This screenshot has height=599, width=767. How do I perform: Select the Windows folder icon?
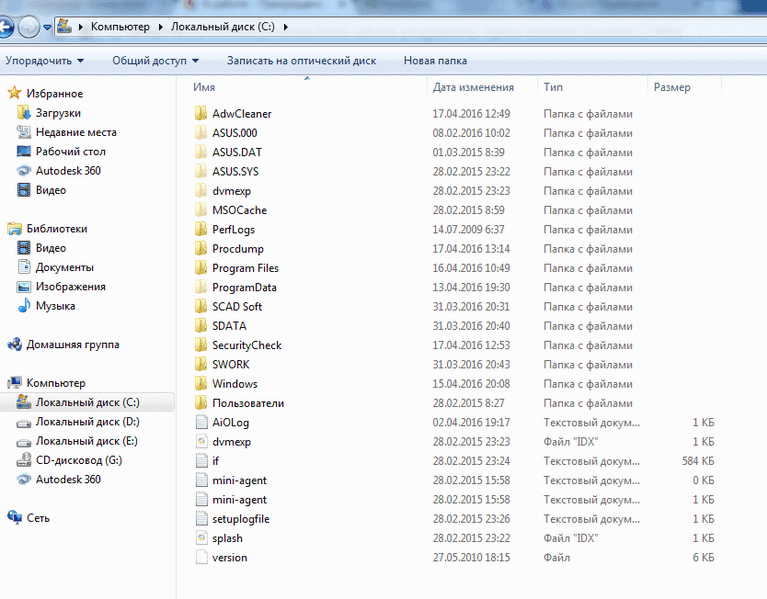(x=201, y=384)
